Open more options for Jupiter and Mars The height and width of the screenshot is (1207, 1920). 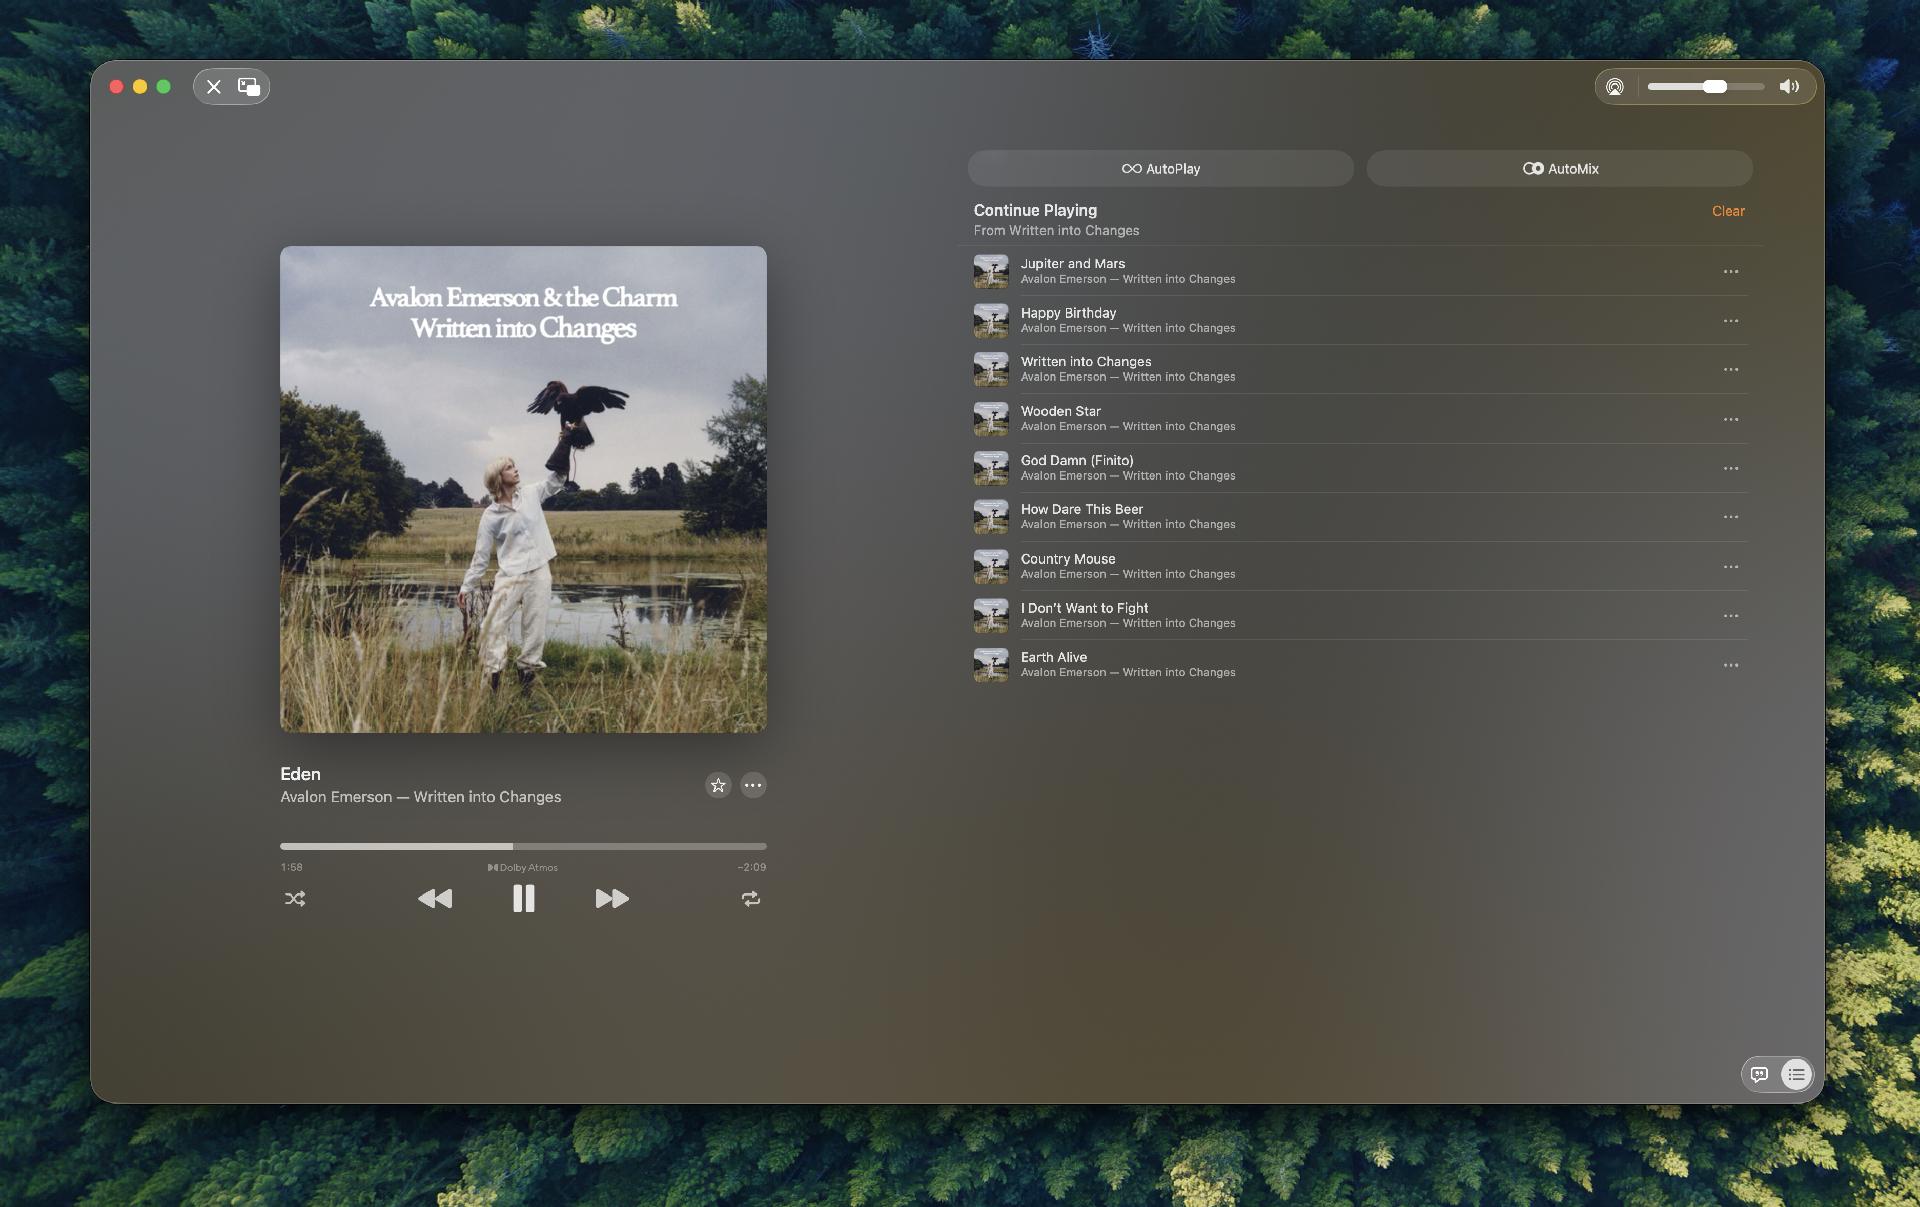pos(1731,272)
